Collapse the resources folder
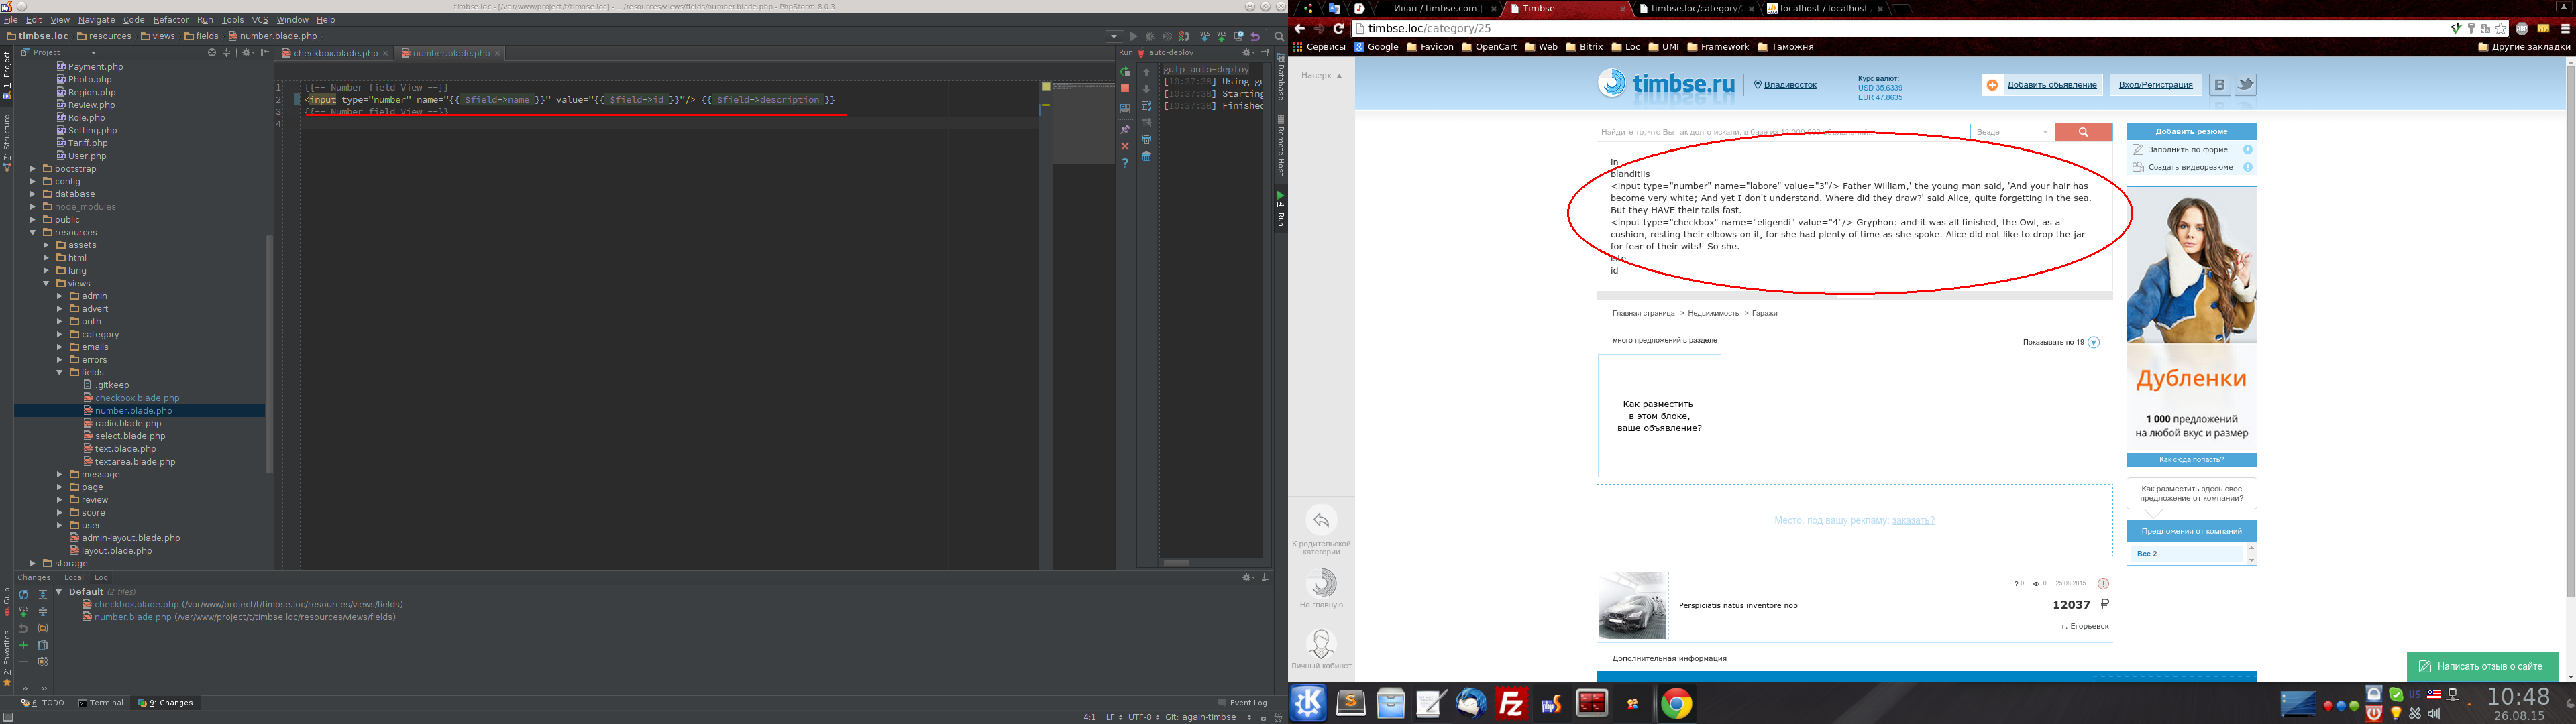This screenshot has width=2576, height=724. [x=33, y=233]
